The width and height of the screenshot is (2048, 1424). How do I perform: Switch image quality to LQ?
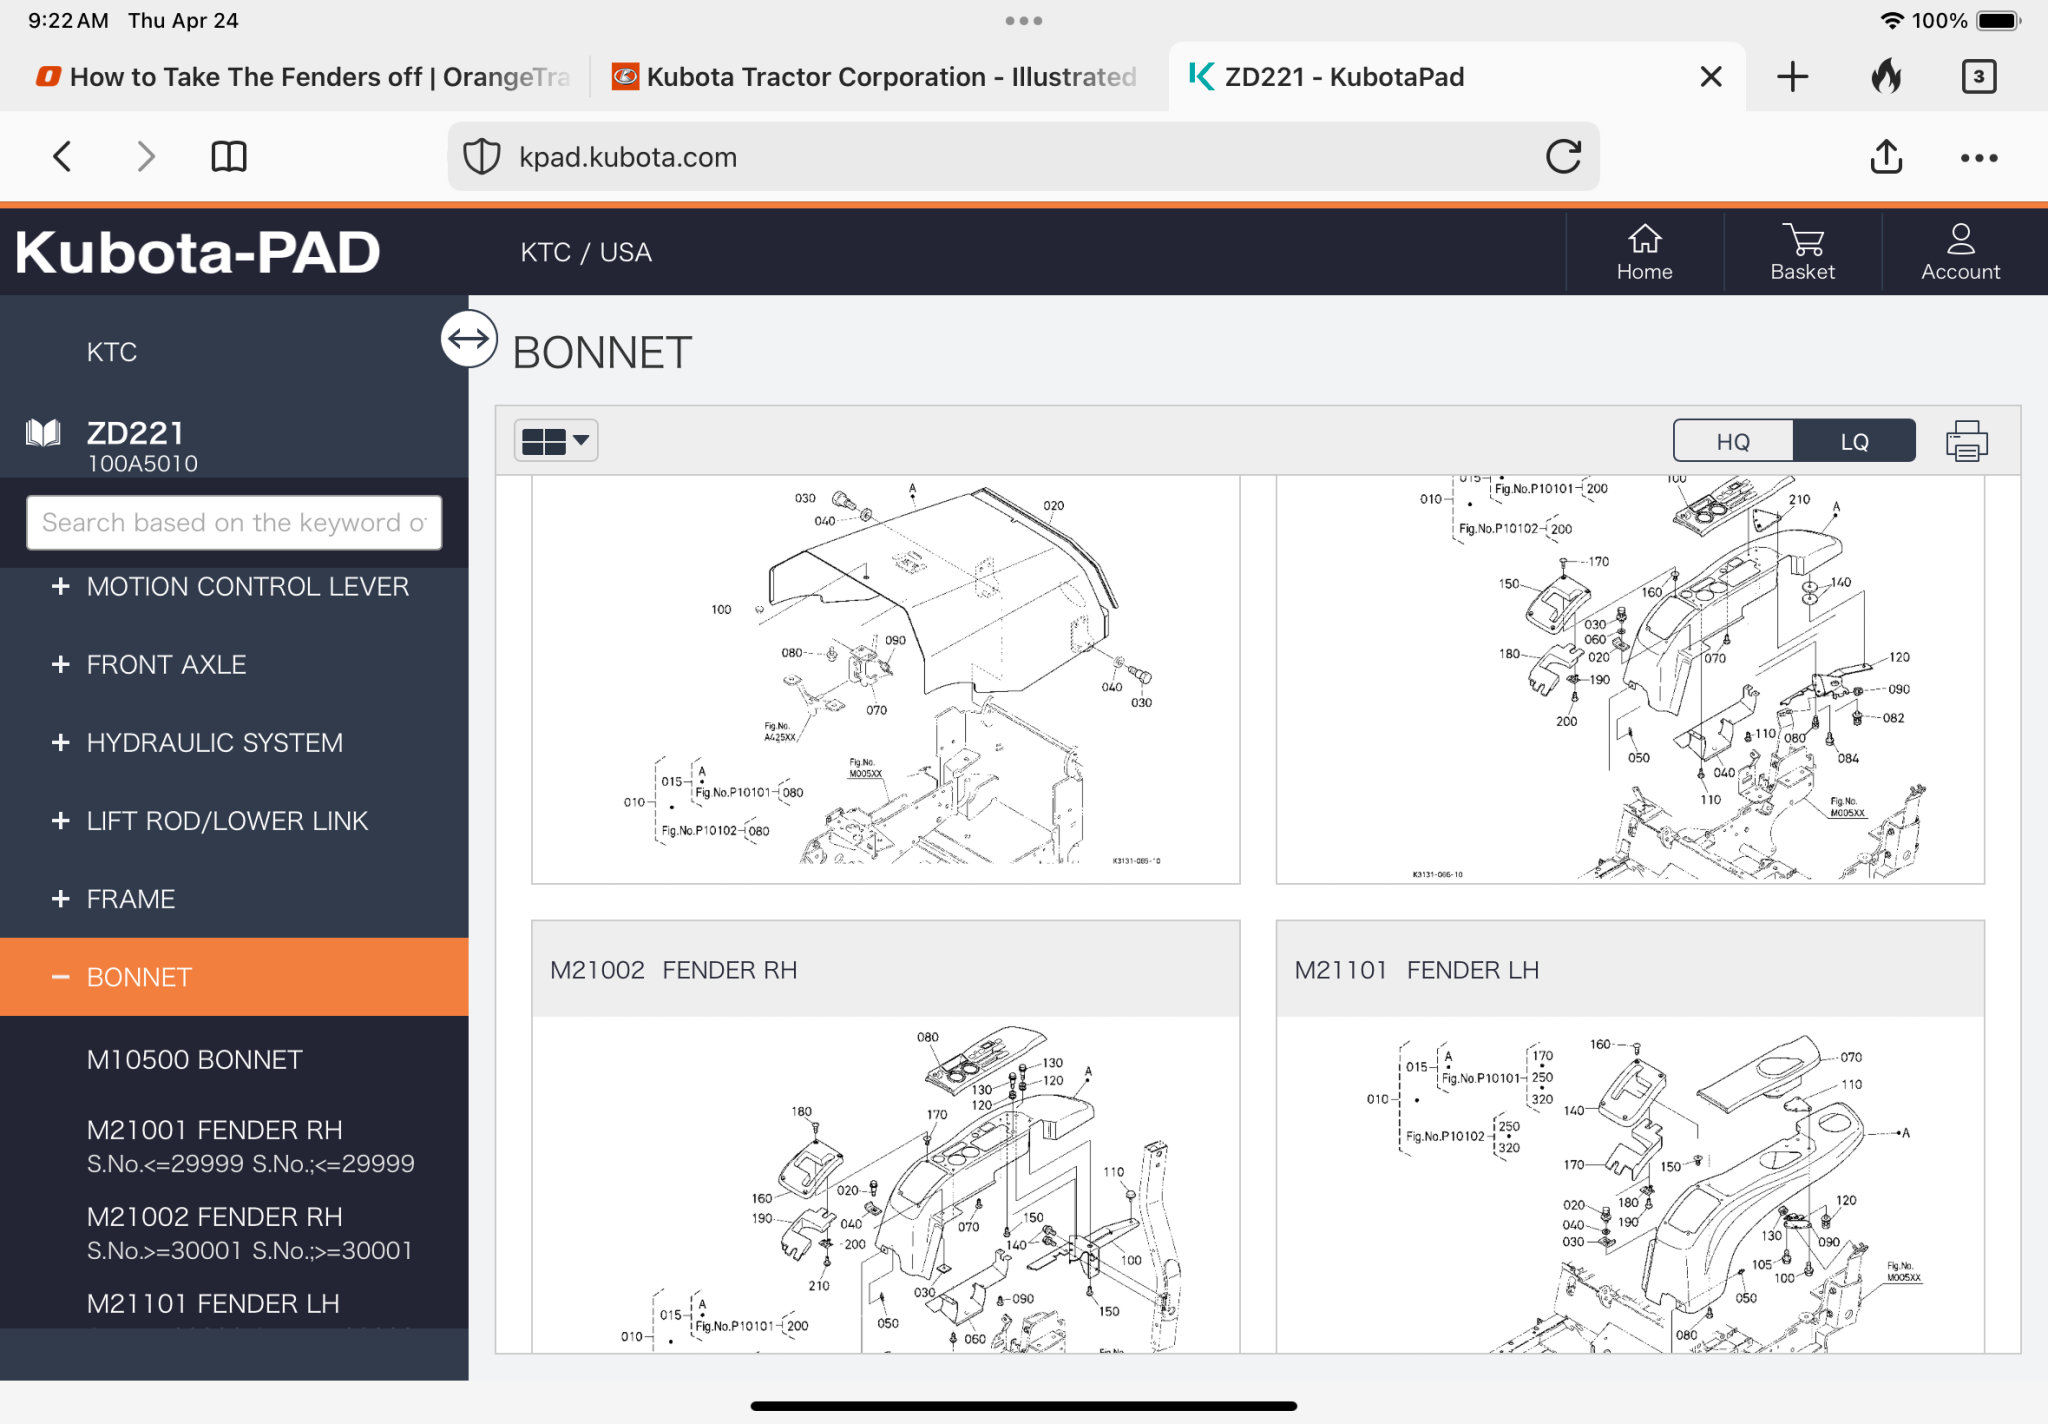click(x=1854, y=441)
